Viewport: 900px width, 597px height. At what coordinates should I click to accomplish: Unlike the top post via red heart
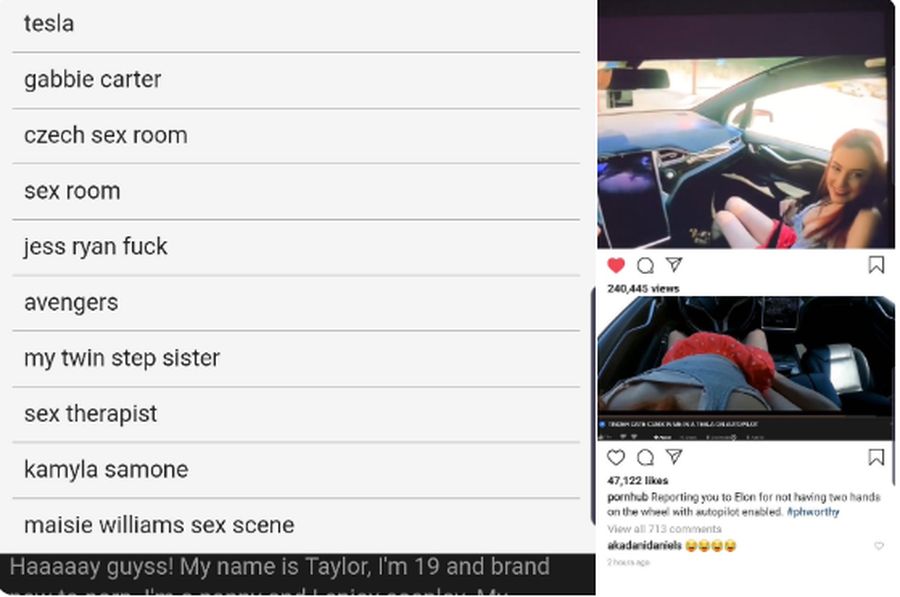pos(616,265)
